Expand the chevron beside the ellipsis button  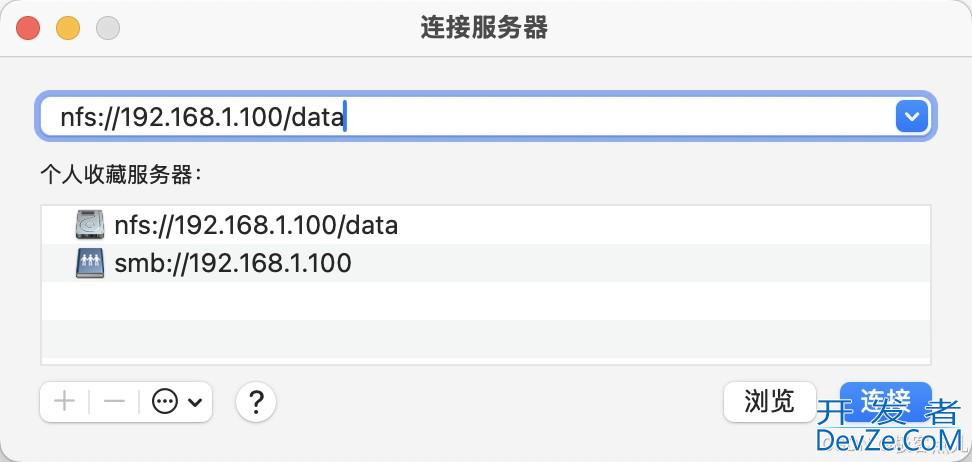click(x=195, y=402)
